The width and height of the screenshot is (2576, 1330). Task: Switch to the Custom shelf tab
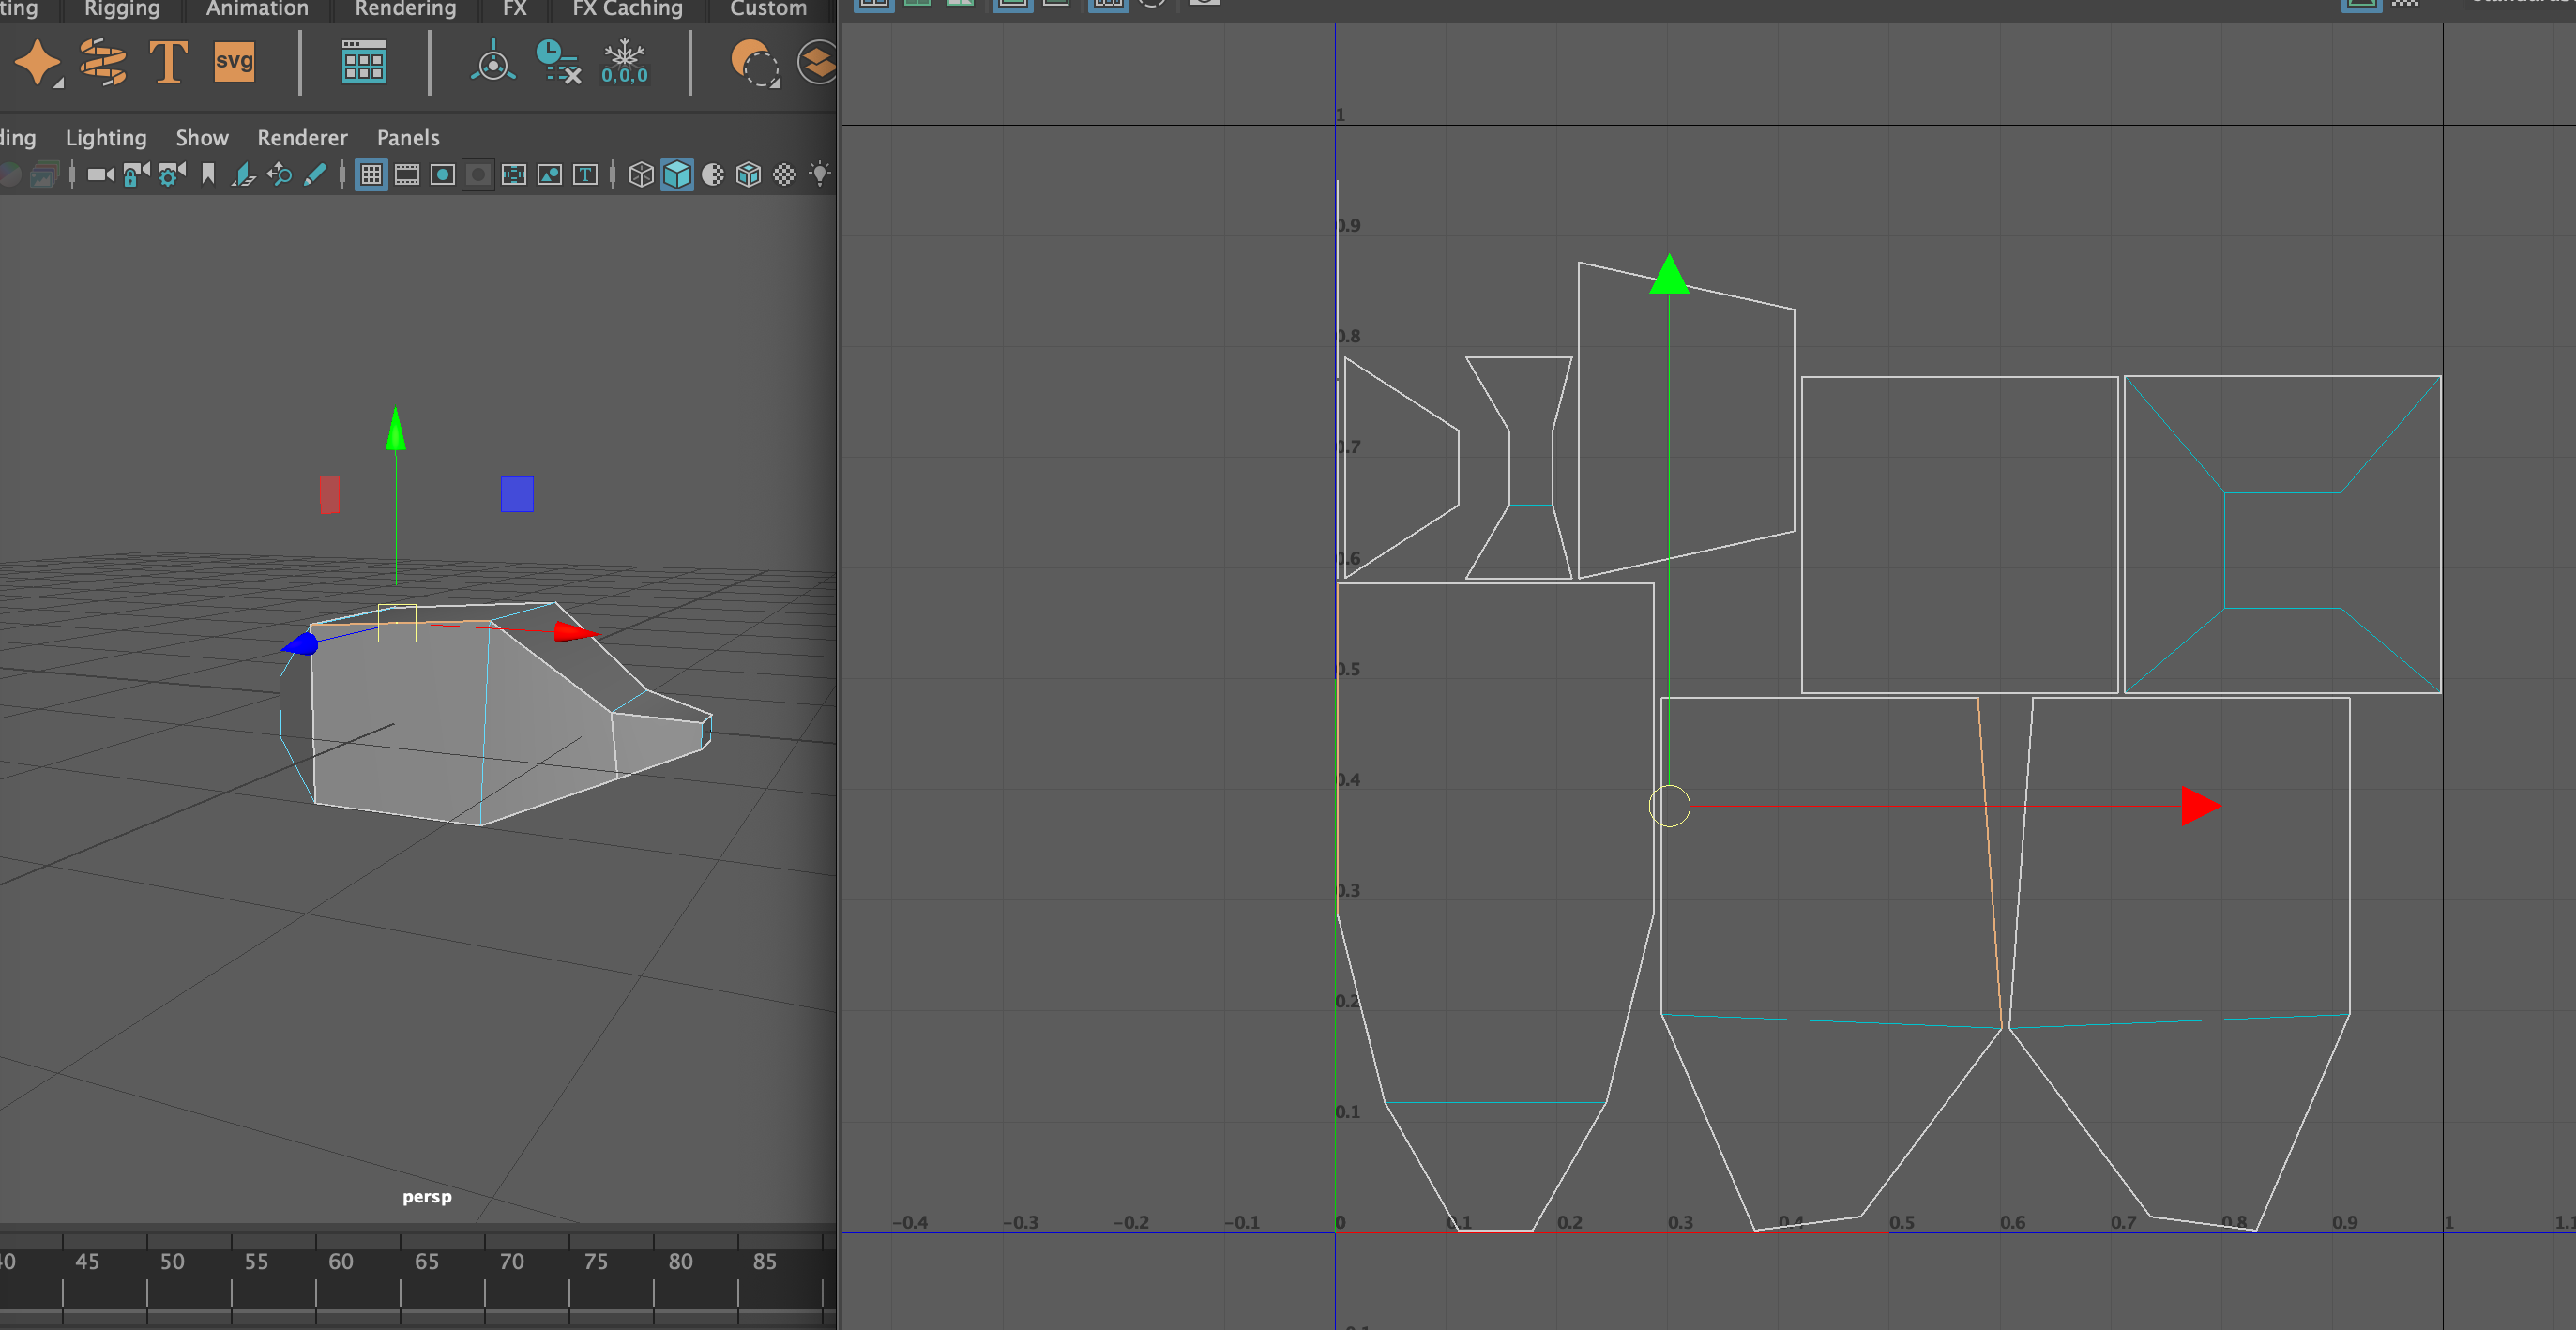[768, 9]
